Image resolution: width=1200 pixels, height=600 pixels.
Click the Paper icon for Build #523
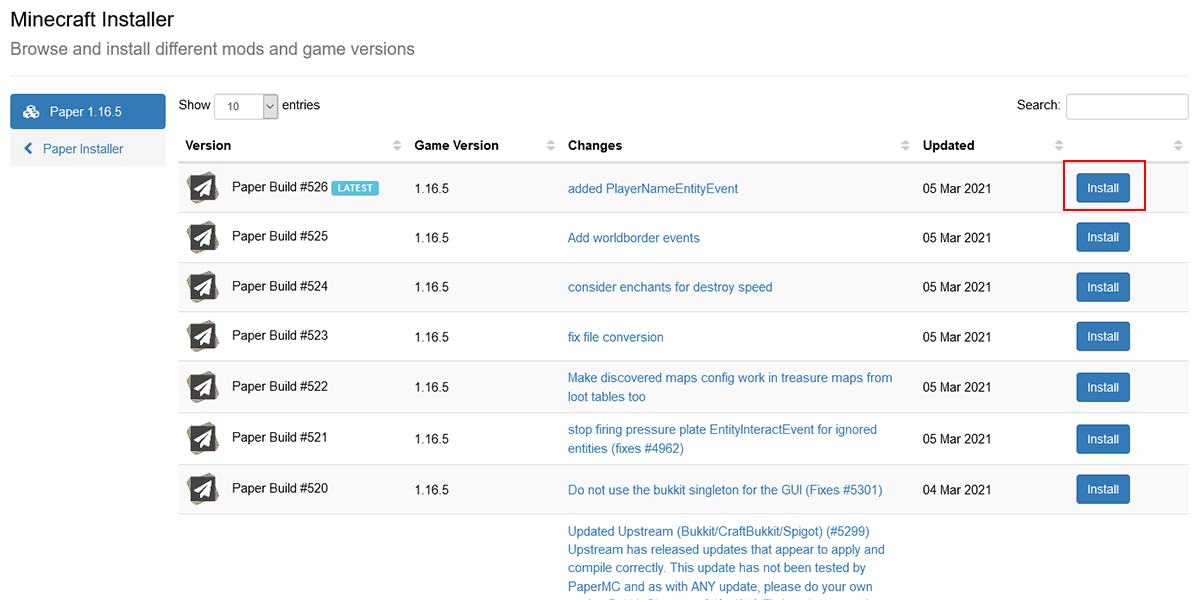pos(203,336)
